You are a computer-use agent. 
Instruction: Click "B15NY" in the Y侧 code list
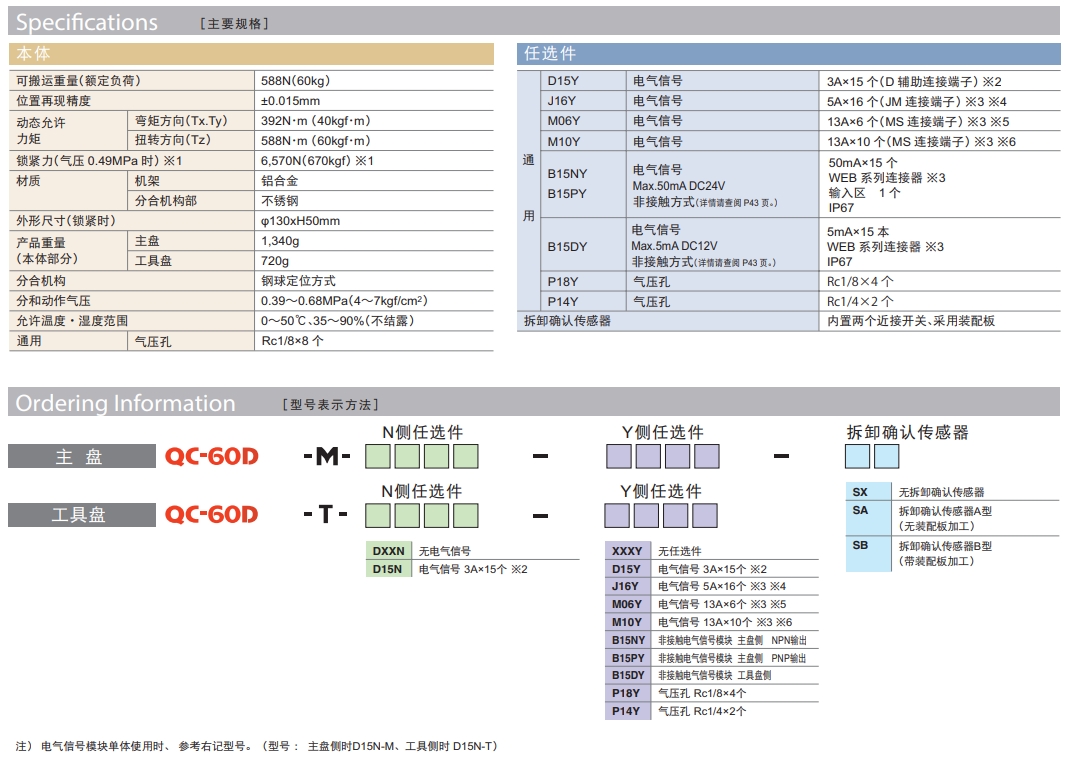628,640
